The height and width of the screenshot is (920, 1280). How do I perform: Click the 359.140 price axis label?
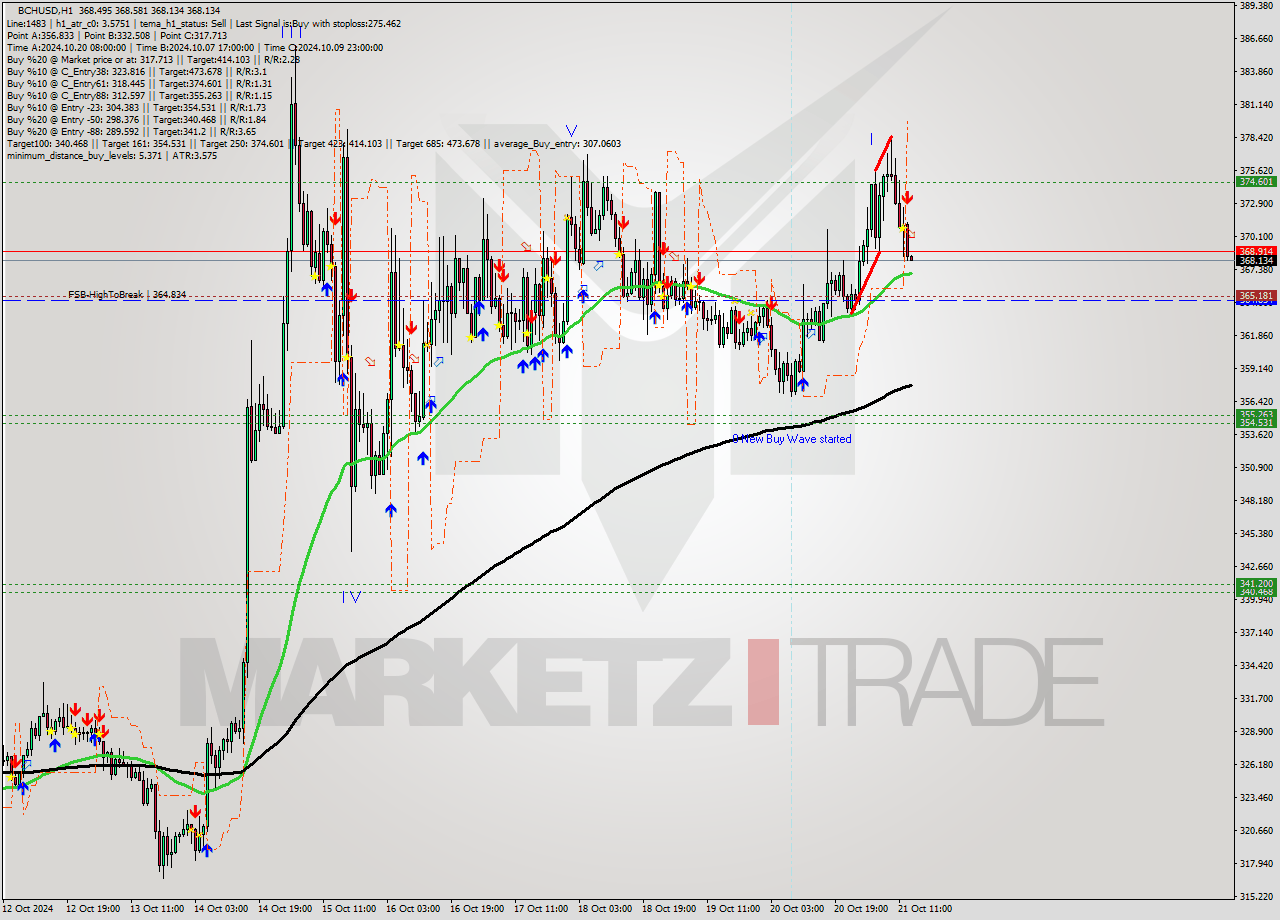pos(1256,369)
